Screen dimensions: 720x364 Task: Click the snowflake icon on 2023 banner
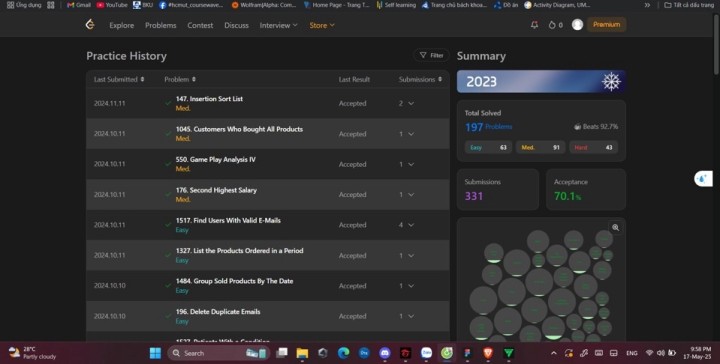611,82
